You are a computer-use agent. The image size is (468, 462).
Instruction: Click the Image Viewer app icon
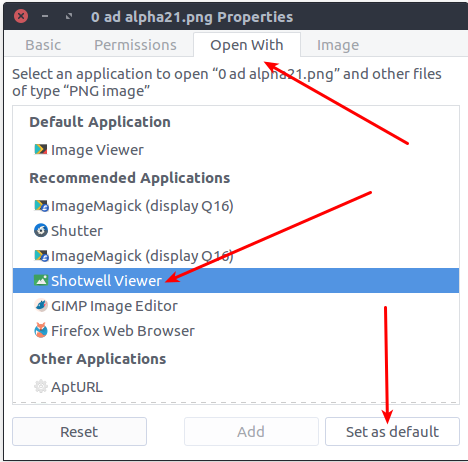point(41,149)
